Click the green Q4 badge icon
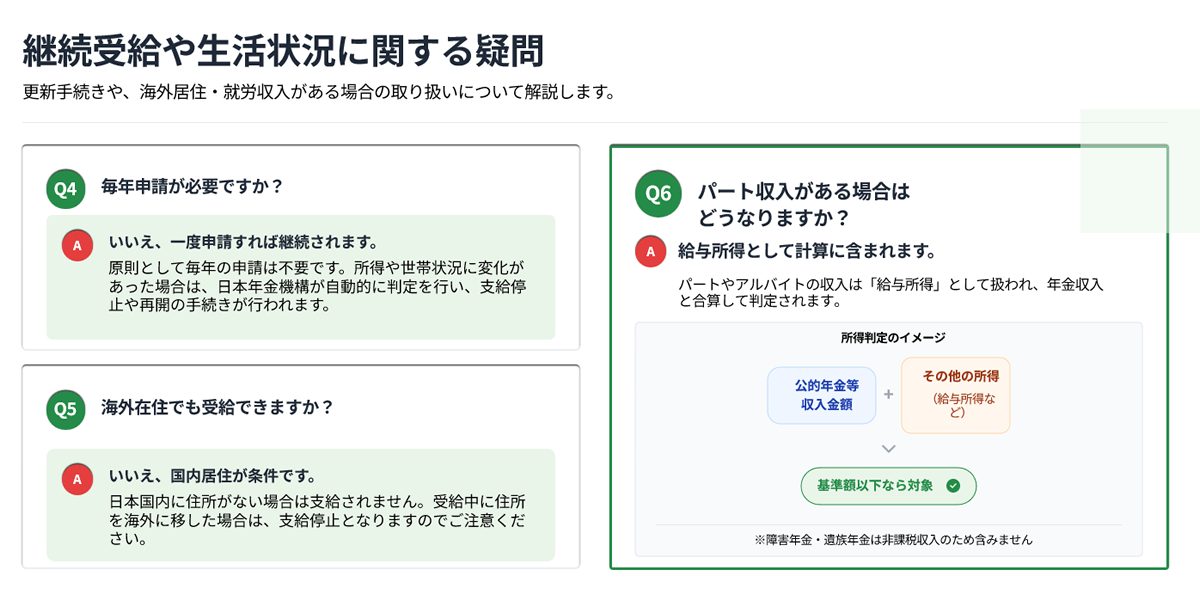 (x=65, y=188)
